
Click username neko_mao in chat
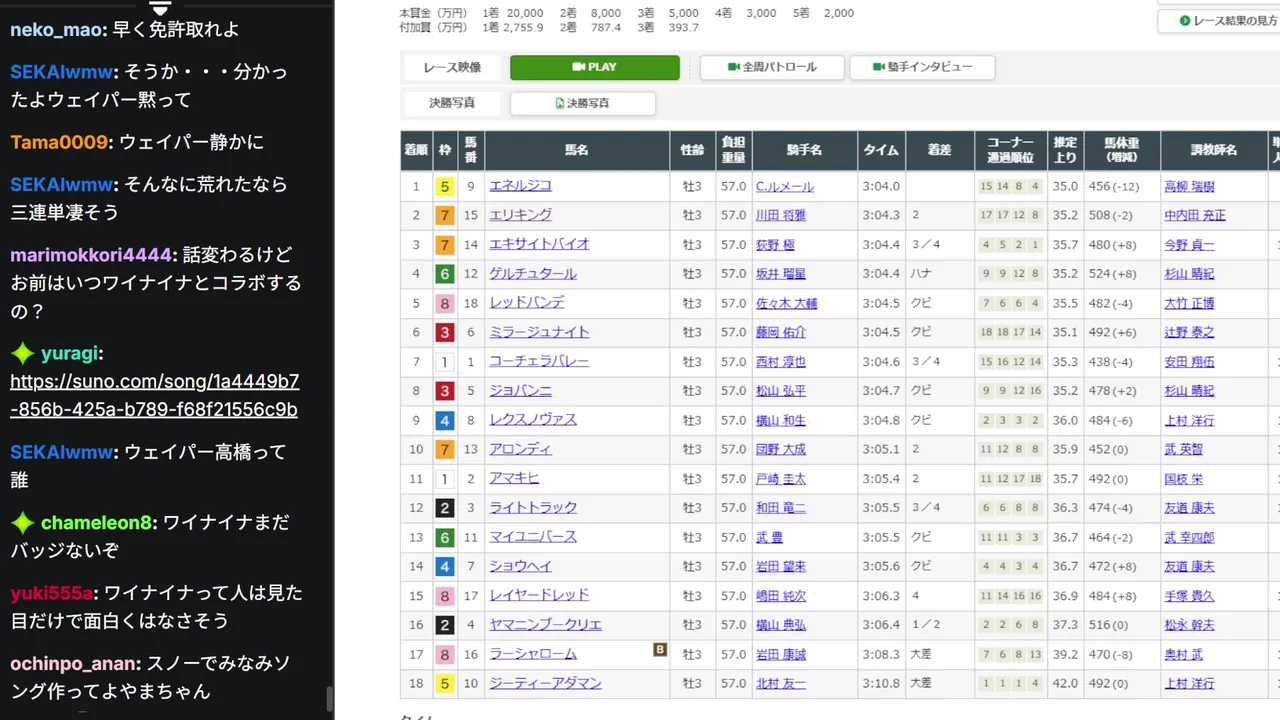point(56,30)
